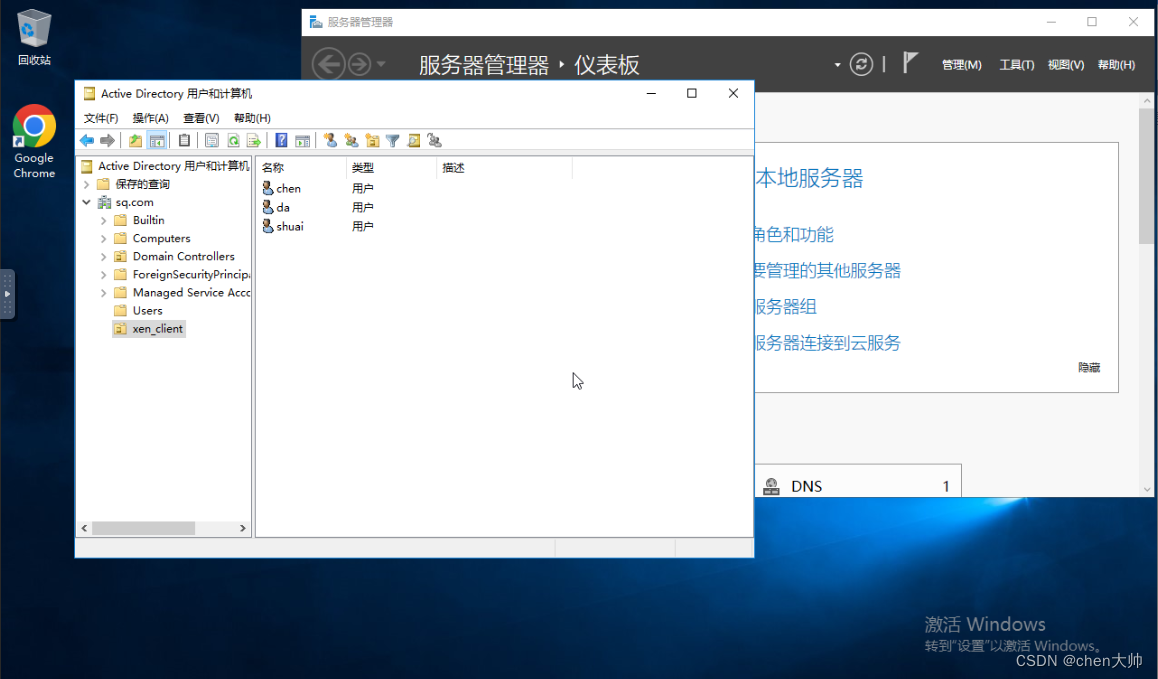The image size is (1158, 679).
Task: Open the 文件(F) menu
Action: (100, 118)
